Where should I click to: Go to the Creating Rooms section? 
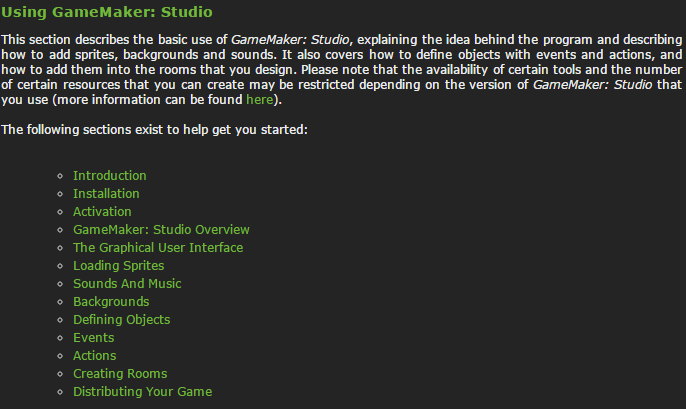tap(120, 374)
